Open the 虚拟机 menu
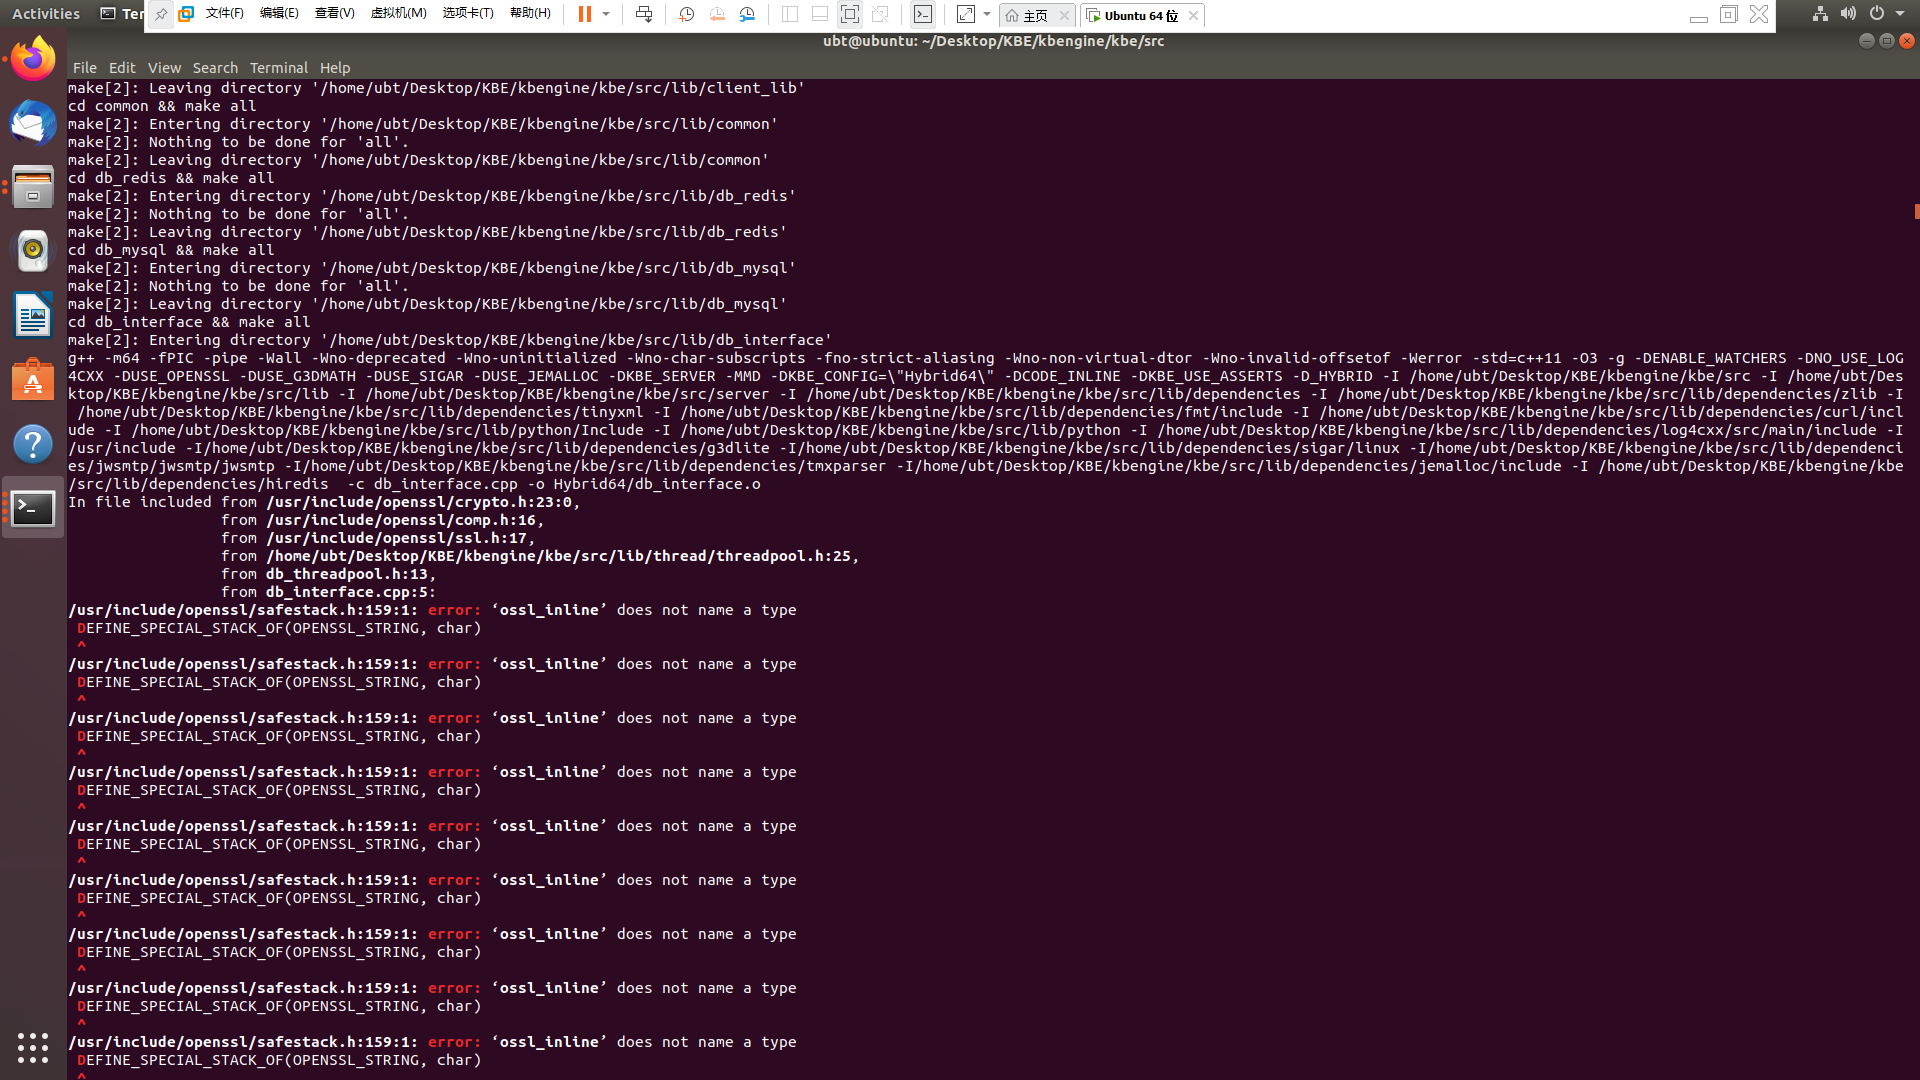Screen dimensions: 1920x1080 click(x=399, y=13)
